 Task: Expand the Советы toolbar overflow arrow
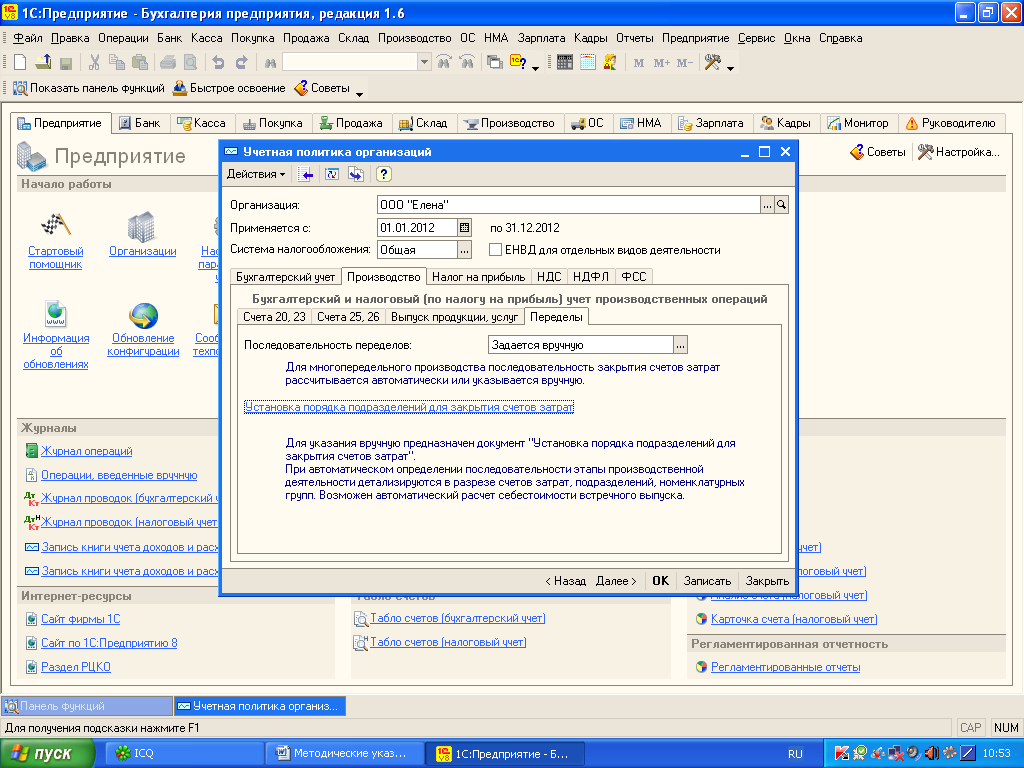pyautogui.click(x=359, y=92)
